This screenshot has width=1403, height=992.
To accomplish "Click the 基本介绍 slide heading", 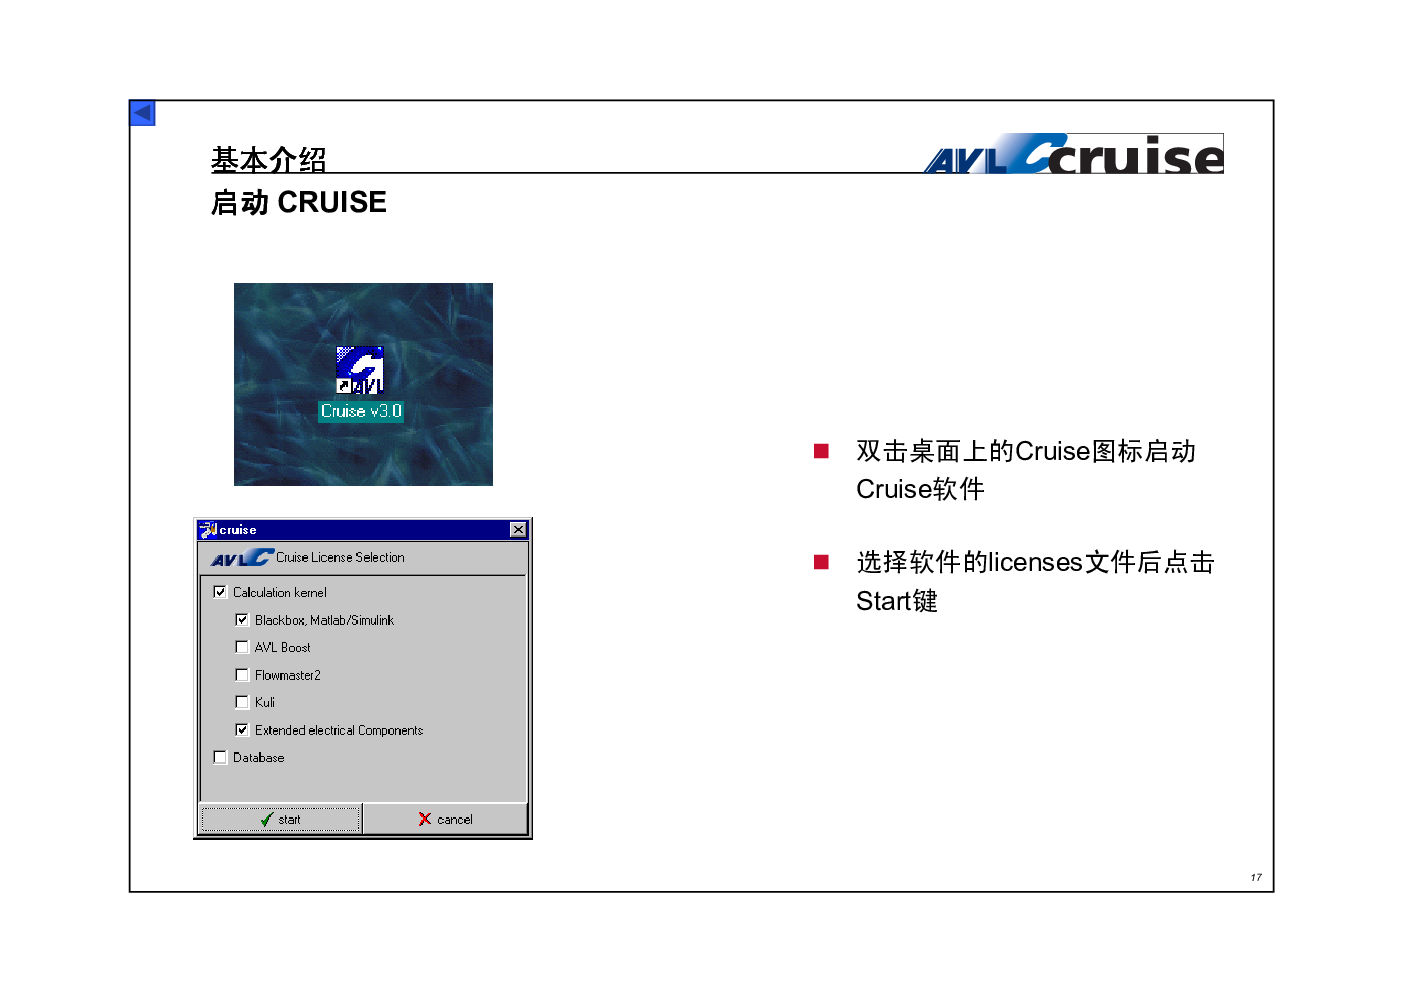I will 269,159.
